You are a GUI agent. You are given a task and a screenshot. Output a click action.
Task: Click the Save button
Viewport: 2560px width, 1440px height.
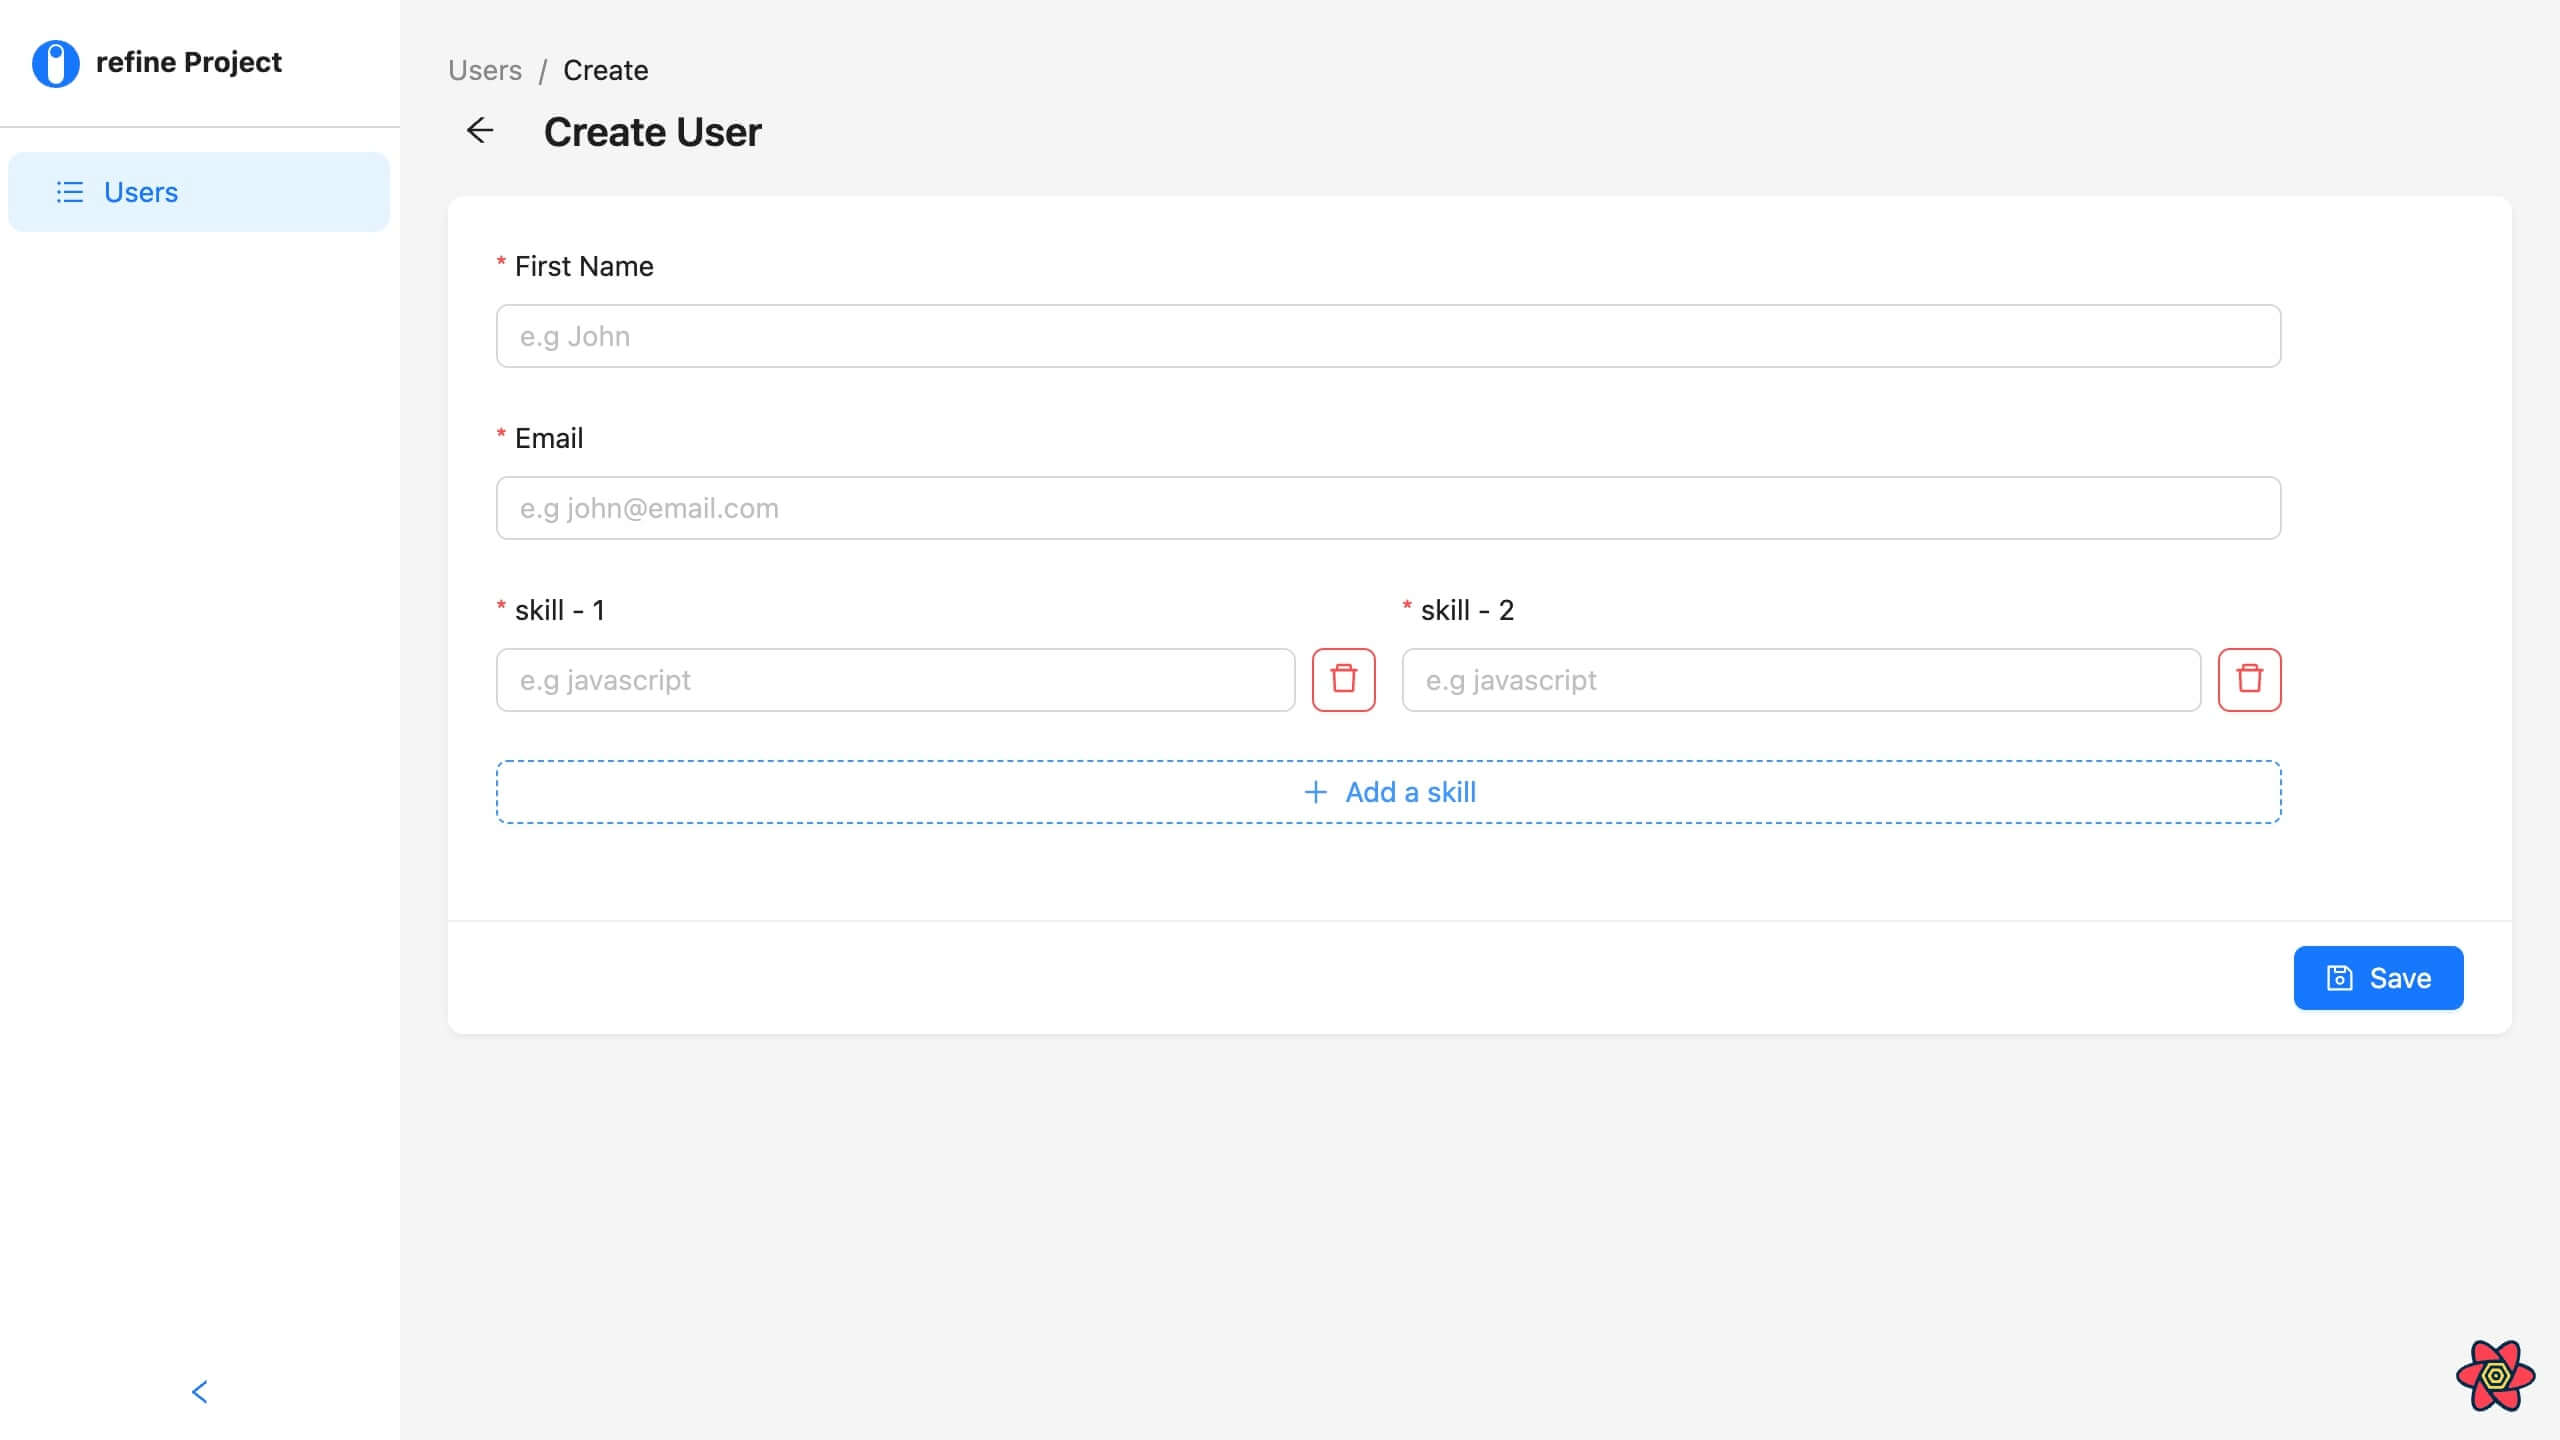coord(2378,978)
